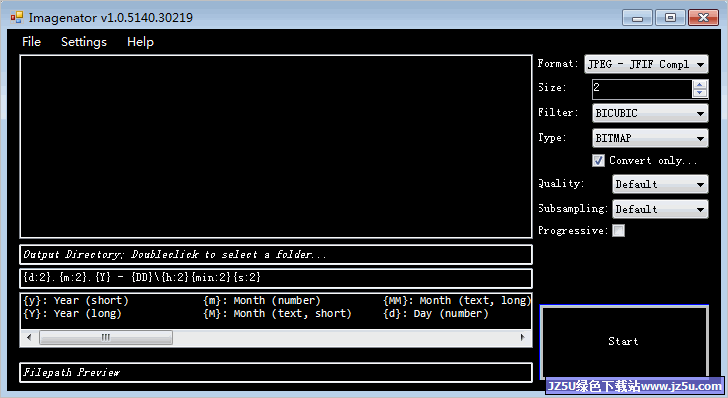Open the Subsampling dropdown set to Default
728x398 pixels.
coord(660,209)
